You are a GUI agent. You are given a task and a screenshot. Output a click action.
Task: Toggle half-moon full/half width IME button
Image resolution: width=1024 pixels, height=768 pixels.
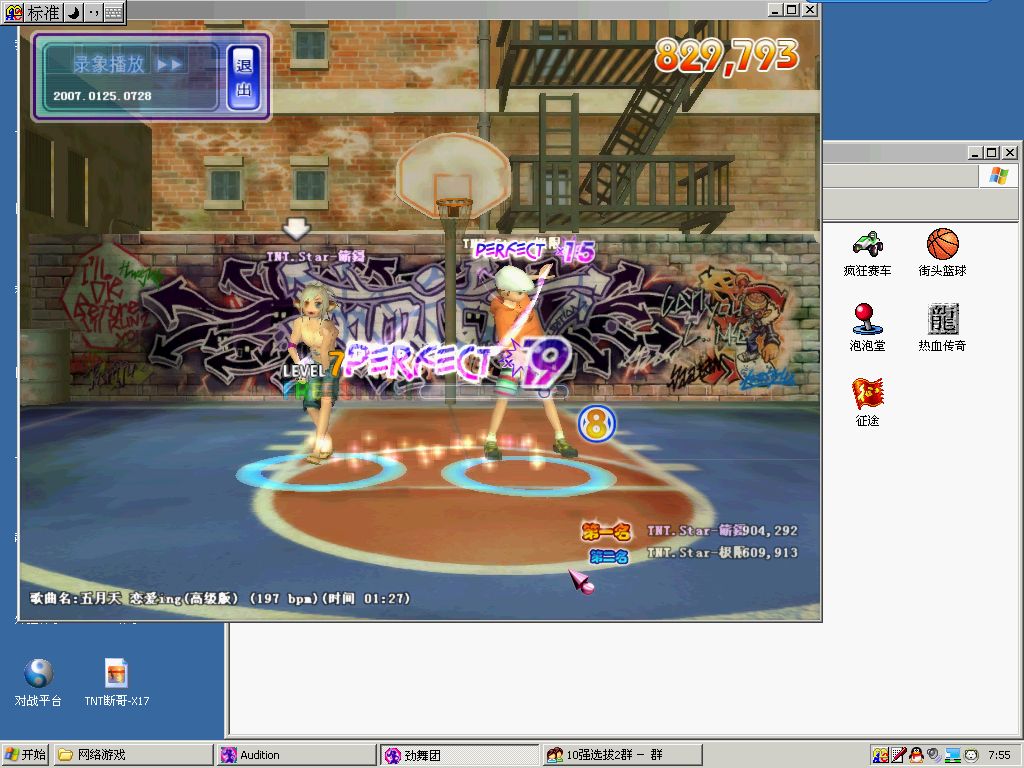[73, 12]
